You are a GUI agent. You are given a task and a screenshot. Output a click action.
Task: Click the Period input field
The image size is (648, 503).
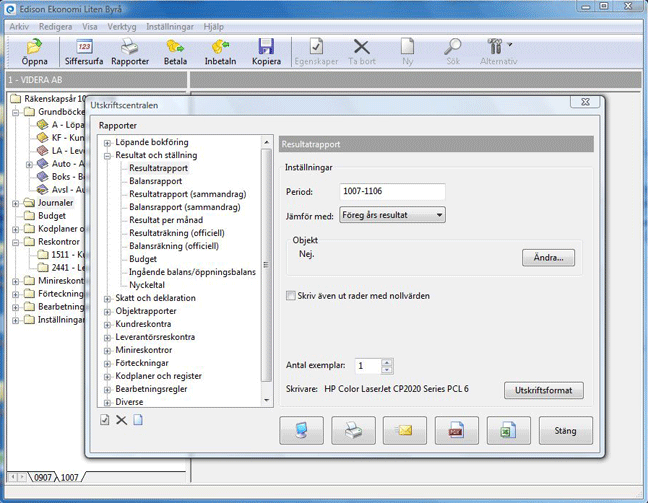[x=392, y=191]
